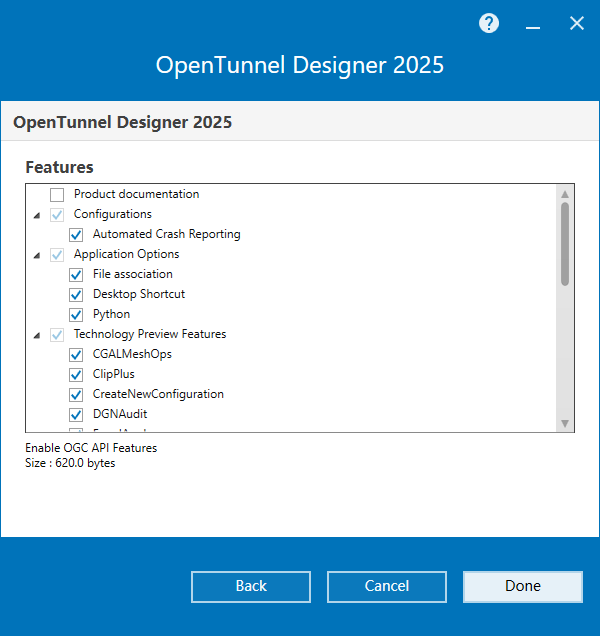Uncheck the CGALMeshOps feature

(76, 355)
